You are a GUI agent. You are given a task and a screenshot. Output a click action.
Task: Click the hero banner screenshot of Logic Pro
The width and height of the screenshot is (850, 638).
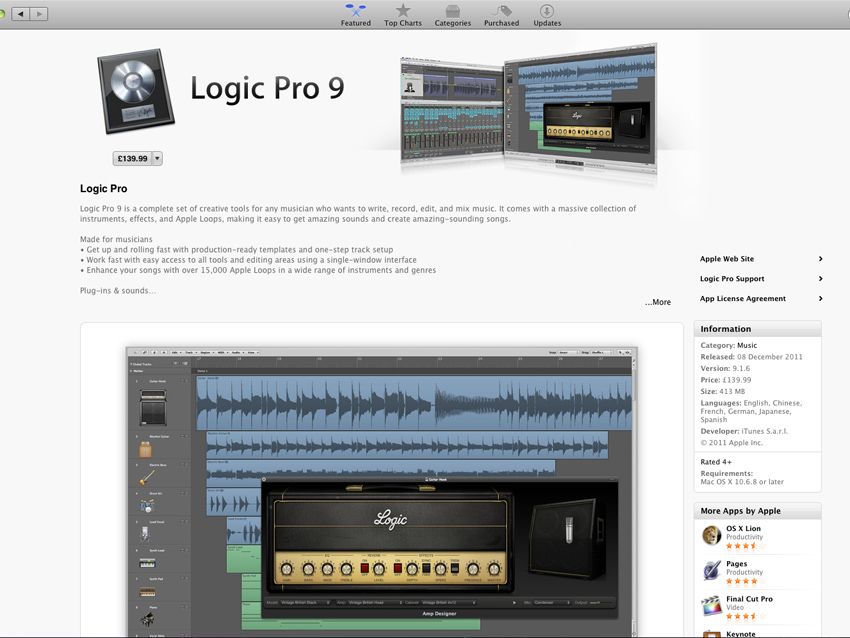pos(528,108)
